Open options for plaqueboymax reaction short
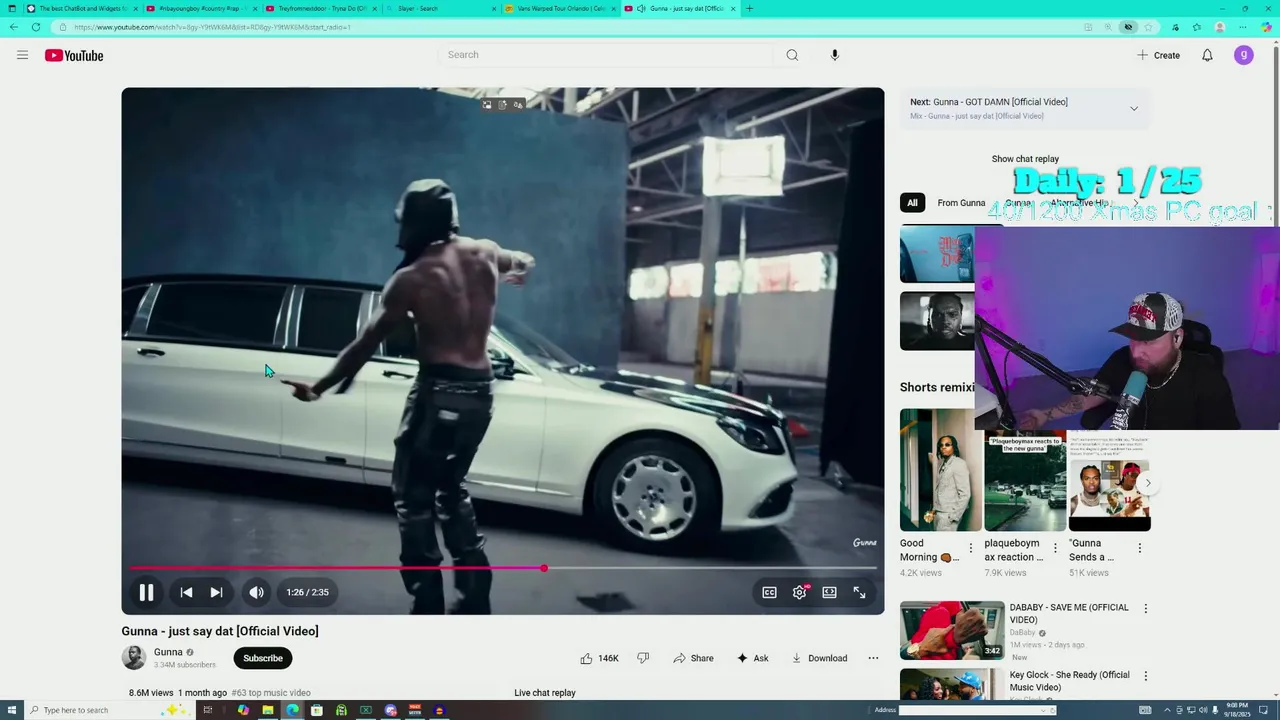 (1055, 548)
